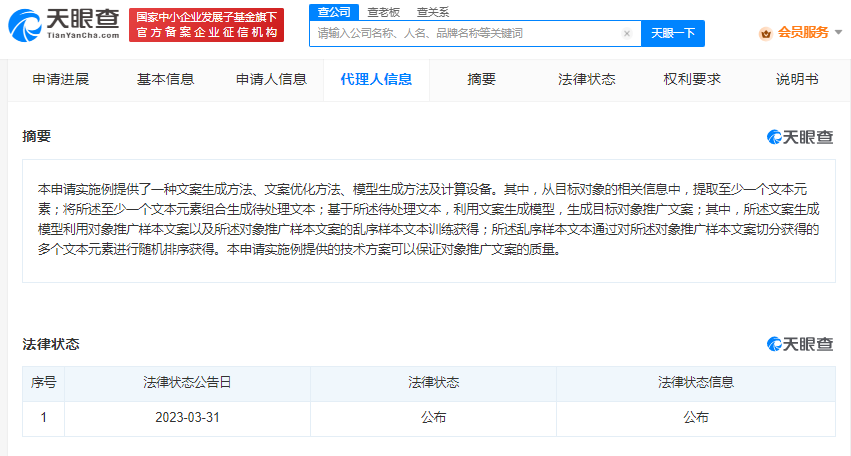
Task: Open the 申请进展 tab
Action: pos(60,79)
